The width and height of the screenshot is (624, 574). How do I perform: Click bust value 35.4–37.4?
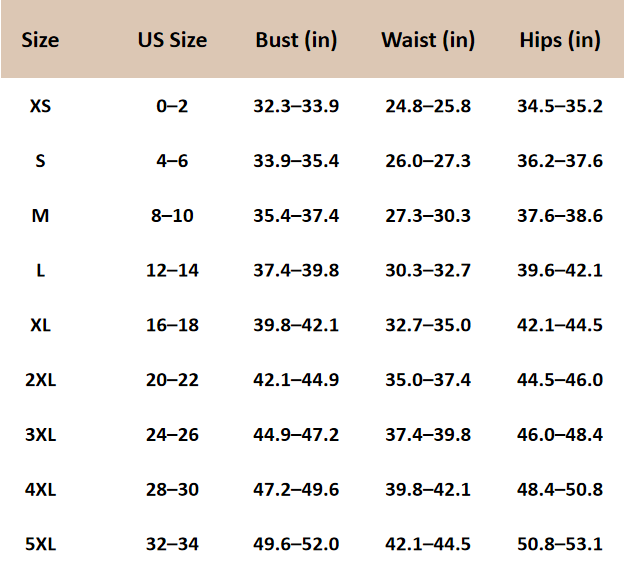click(x=296, y=215)
